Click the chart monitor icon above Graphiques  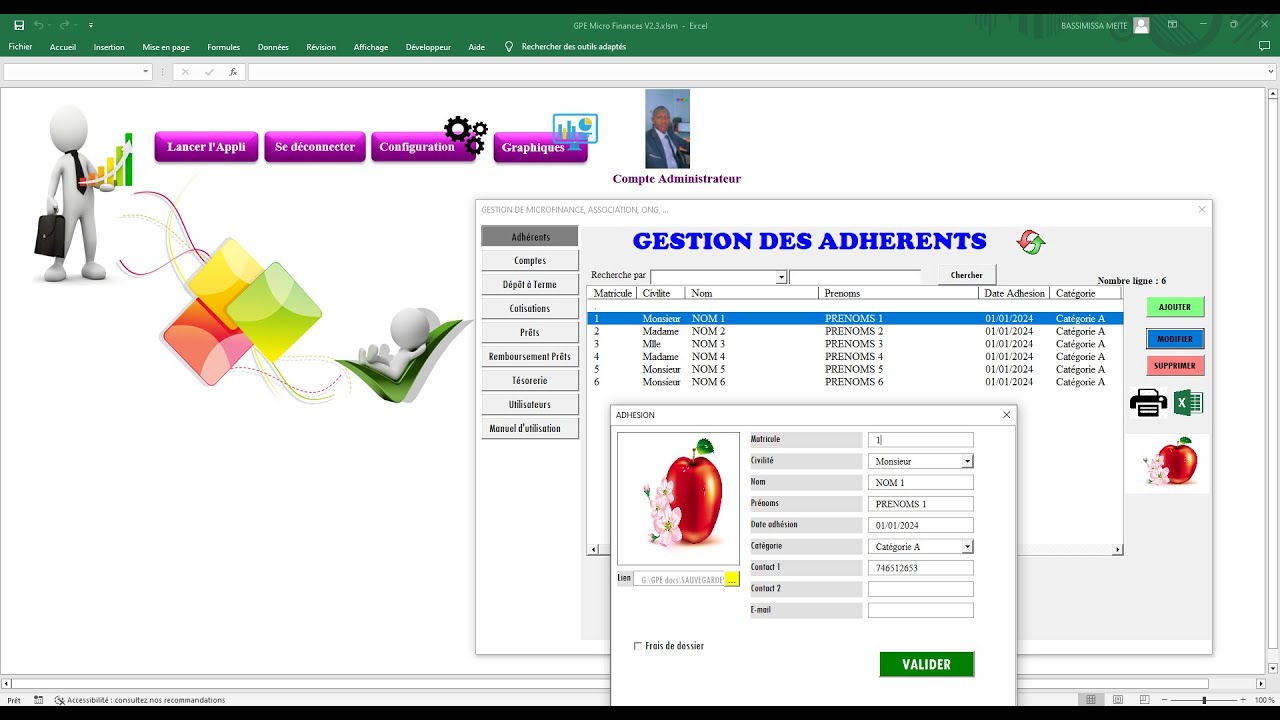point(575,132)
